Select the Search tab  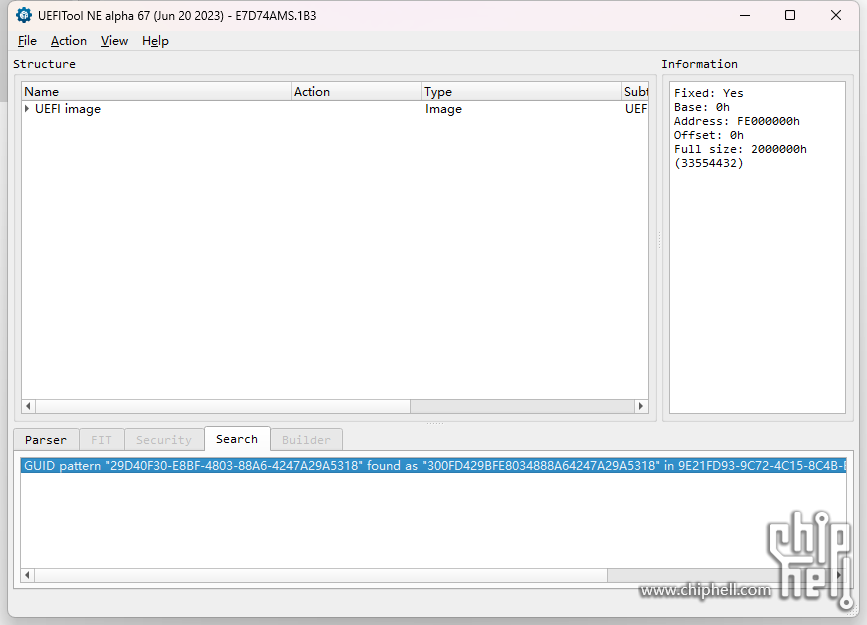coord(237,439)
